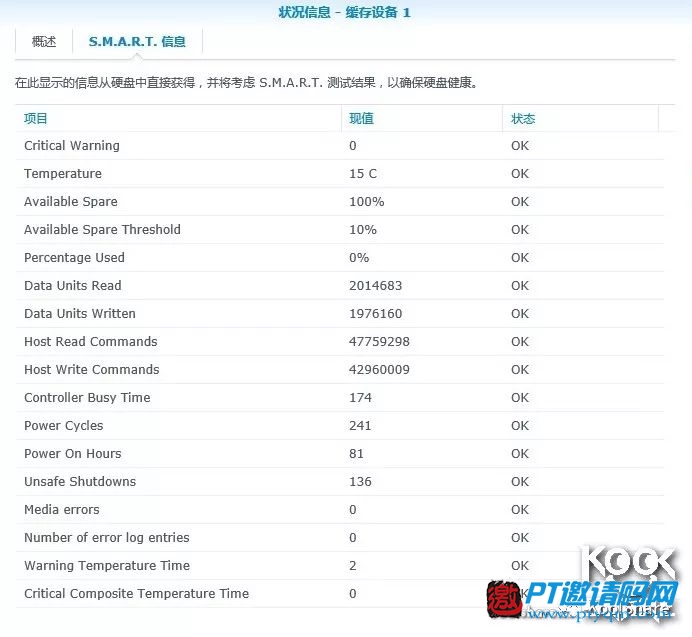
Task: Select the Percentage Used row label
Action: click(x=74, y=258)
